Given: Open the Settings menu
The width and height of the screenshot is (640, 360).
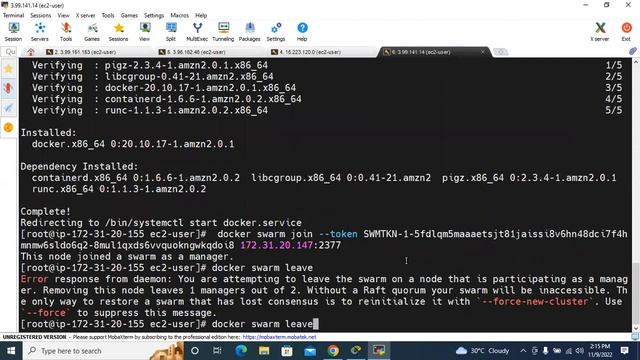Looking at the screenshot, I should 154,15.
